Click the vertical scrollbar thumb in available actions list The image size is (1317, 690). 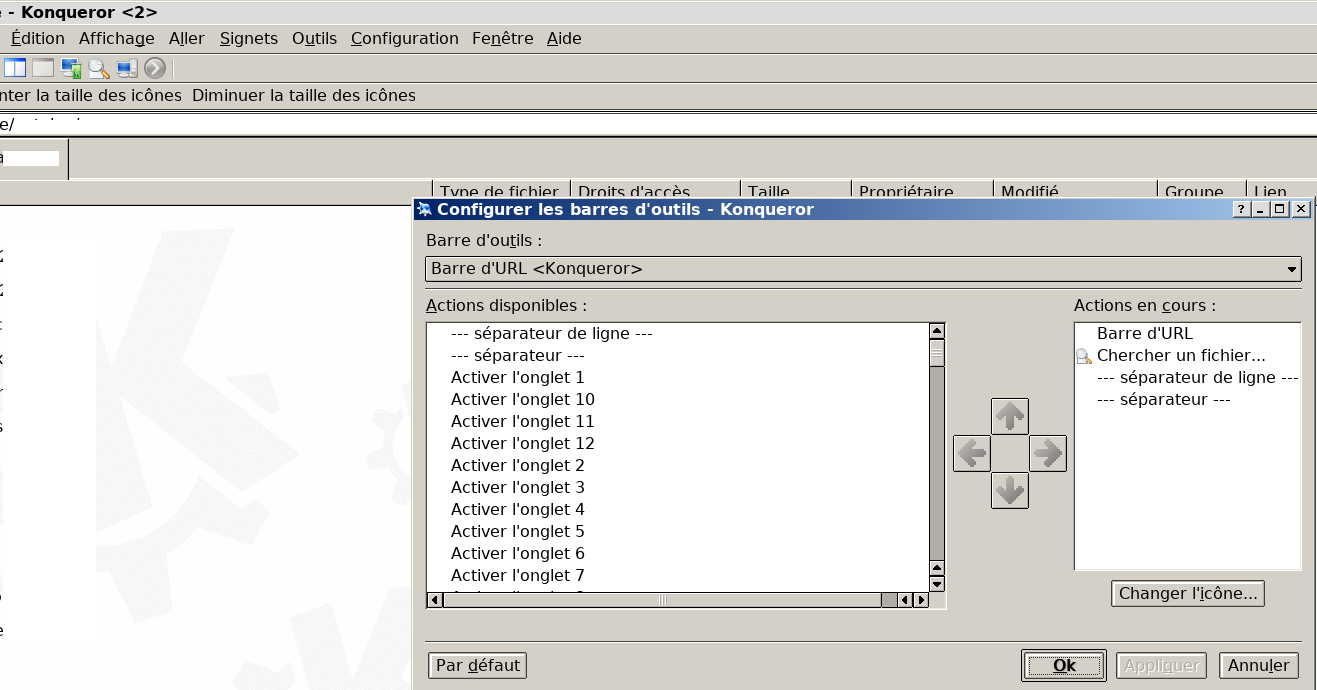[937, 353]
